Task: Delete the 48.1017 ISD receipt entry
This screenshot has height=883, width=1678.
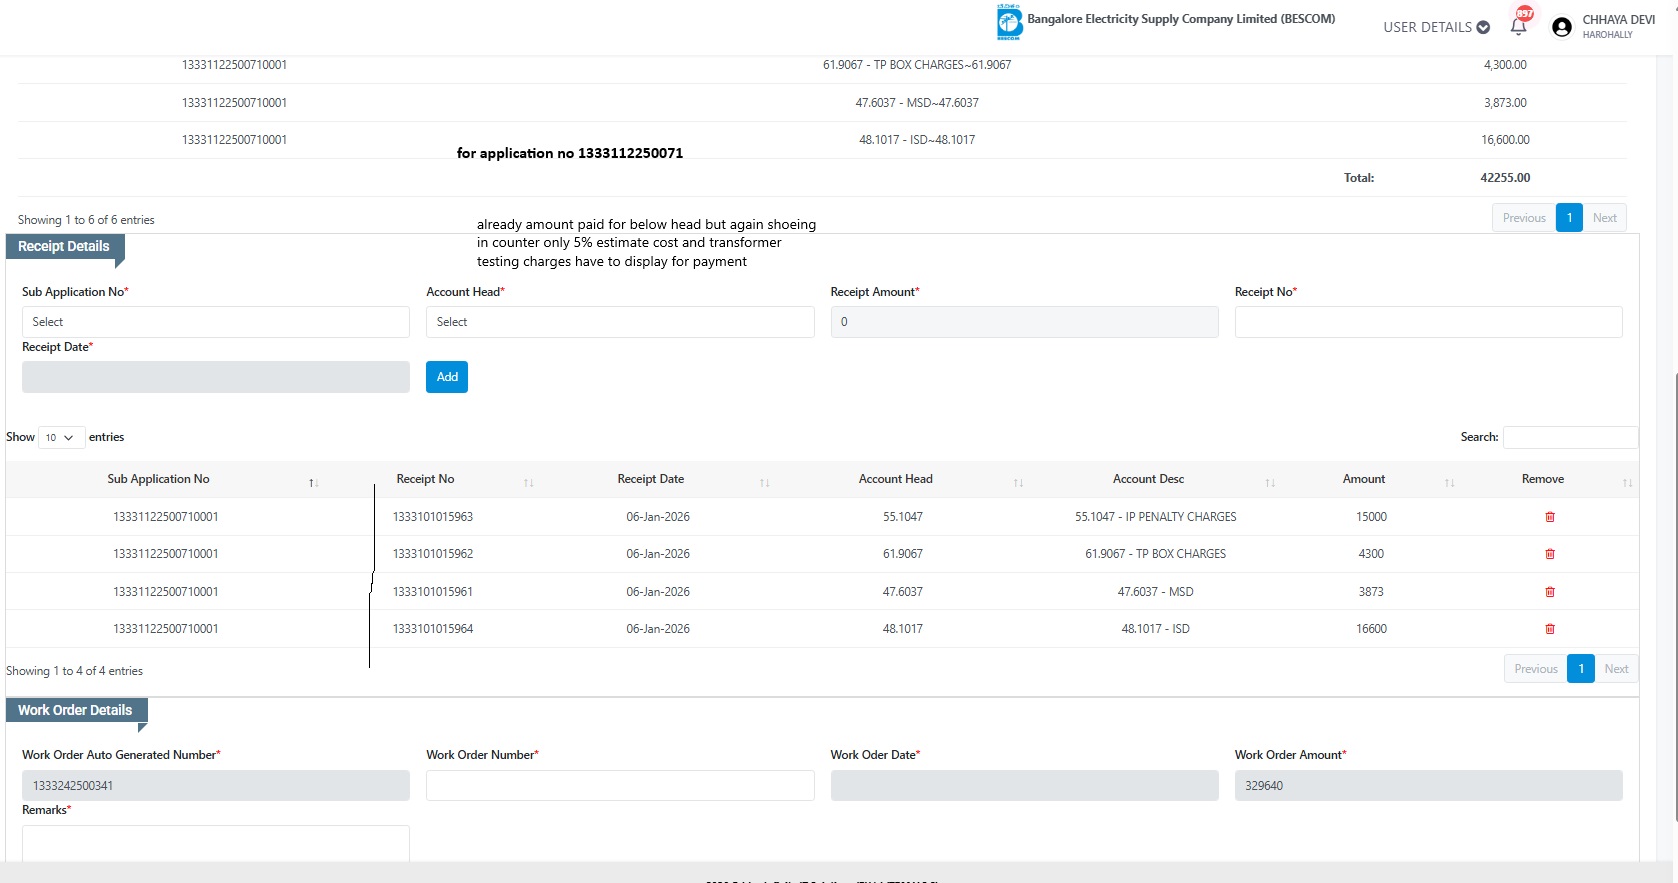Action: [1549, 629]
